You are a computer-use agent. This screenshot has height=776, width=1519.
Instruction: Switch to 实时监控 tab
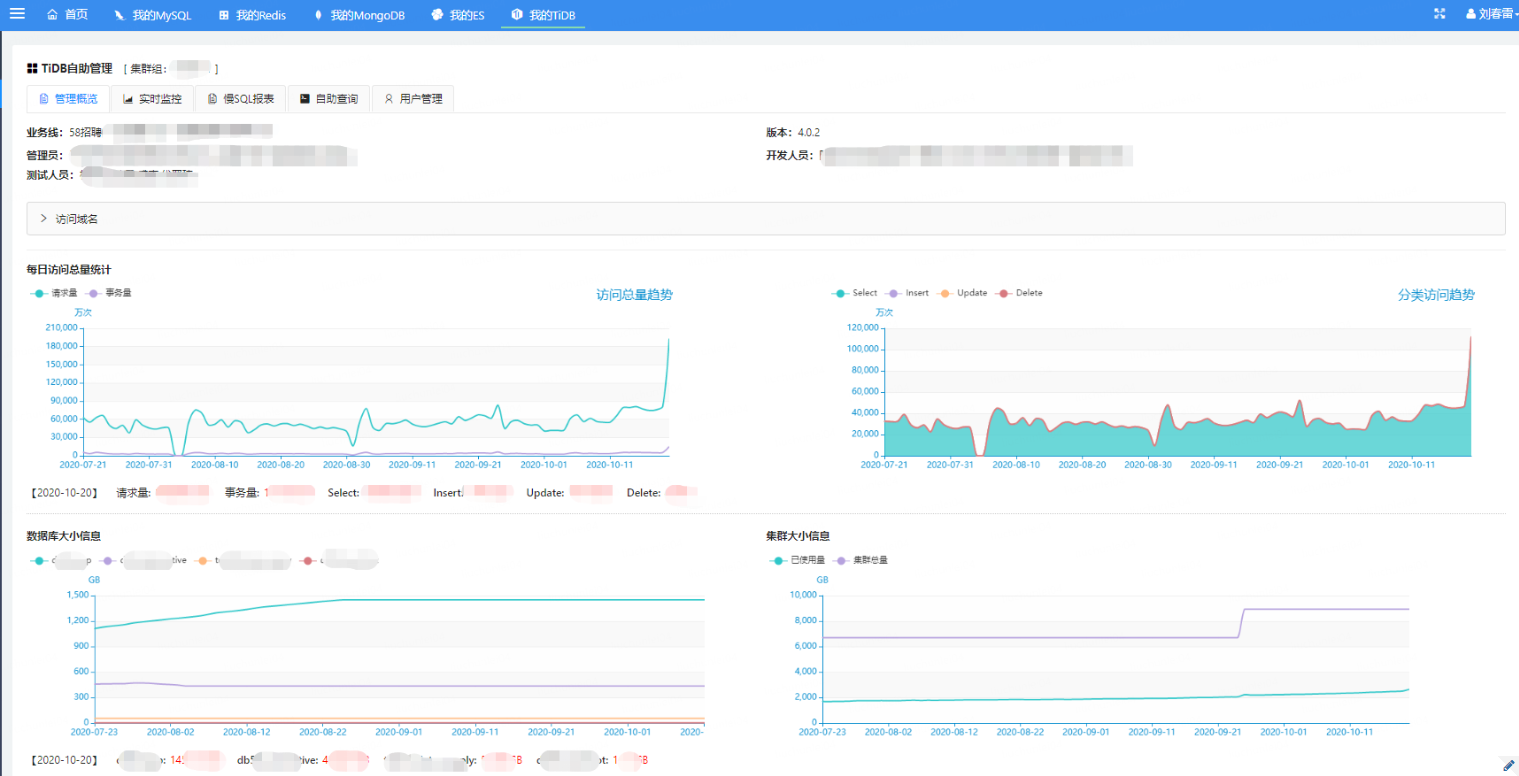coord(152,99)
